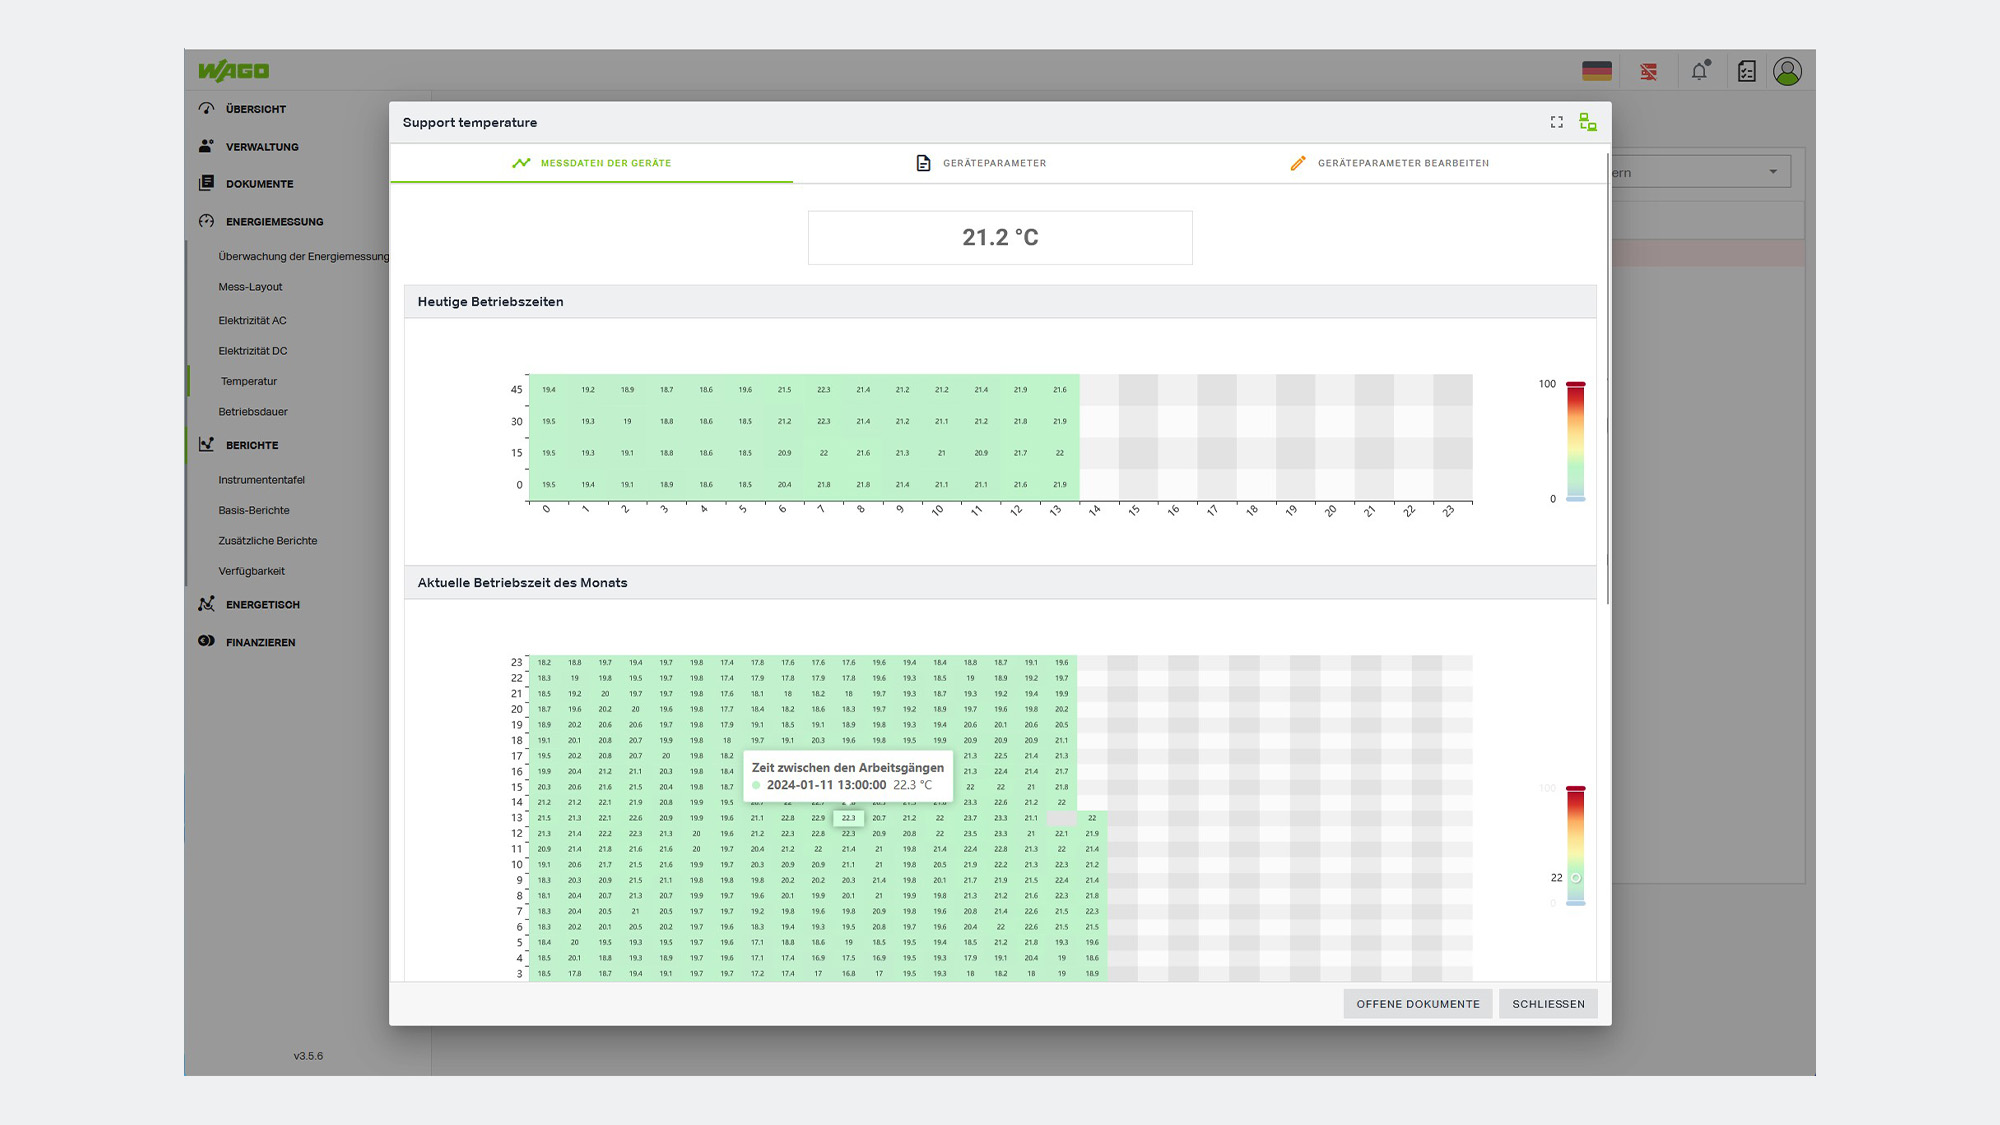Select the Energetisch sidebar icon

(x=206, y=604)
